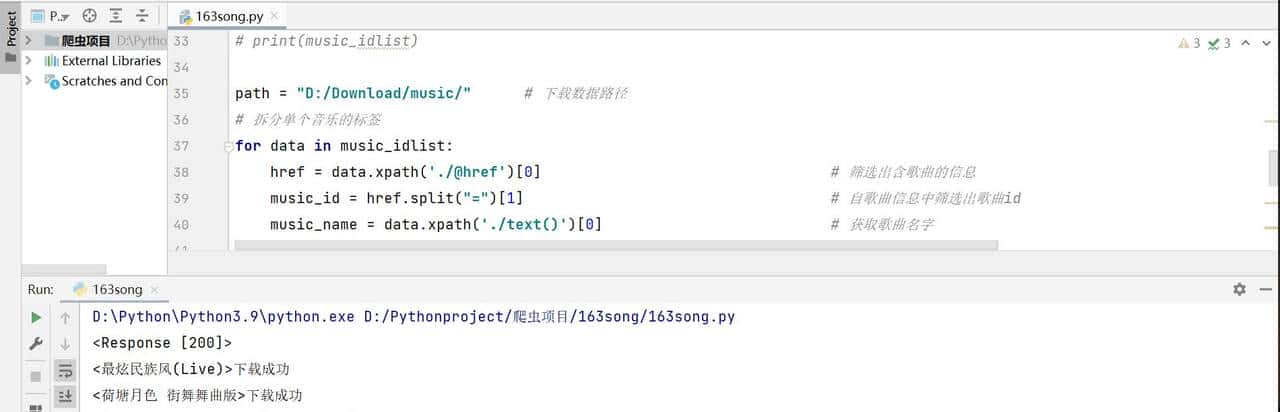Click the <Response [200]> output line
The image size is (1280, 412).
click(x=162, y=343)
